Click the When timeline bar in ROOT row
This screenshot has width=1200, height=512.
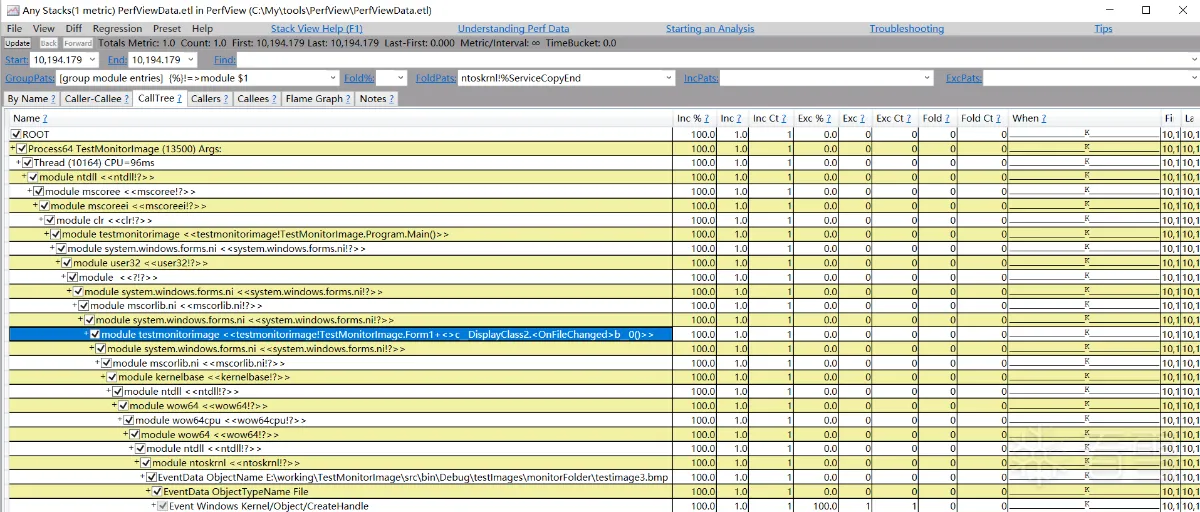coord(1084,134)
